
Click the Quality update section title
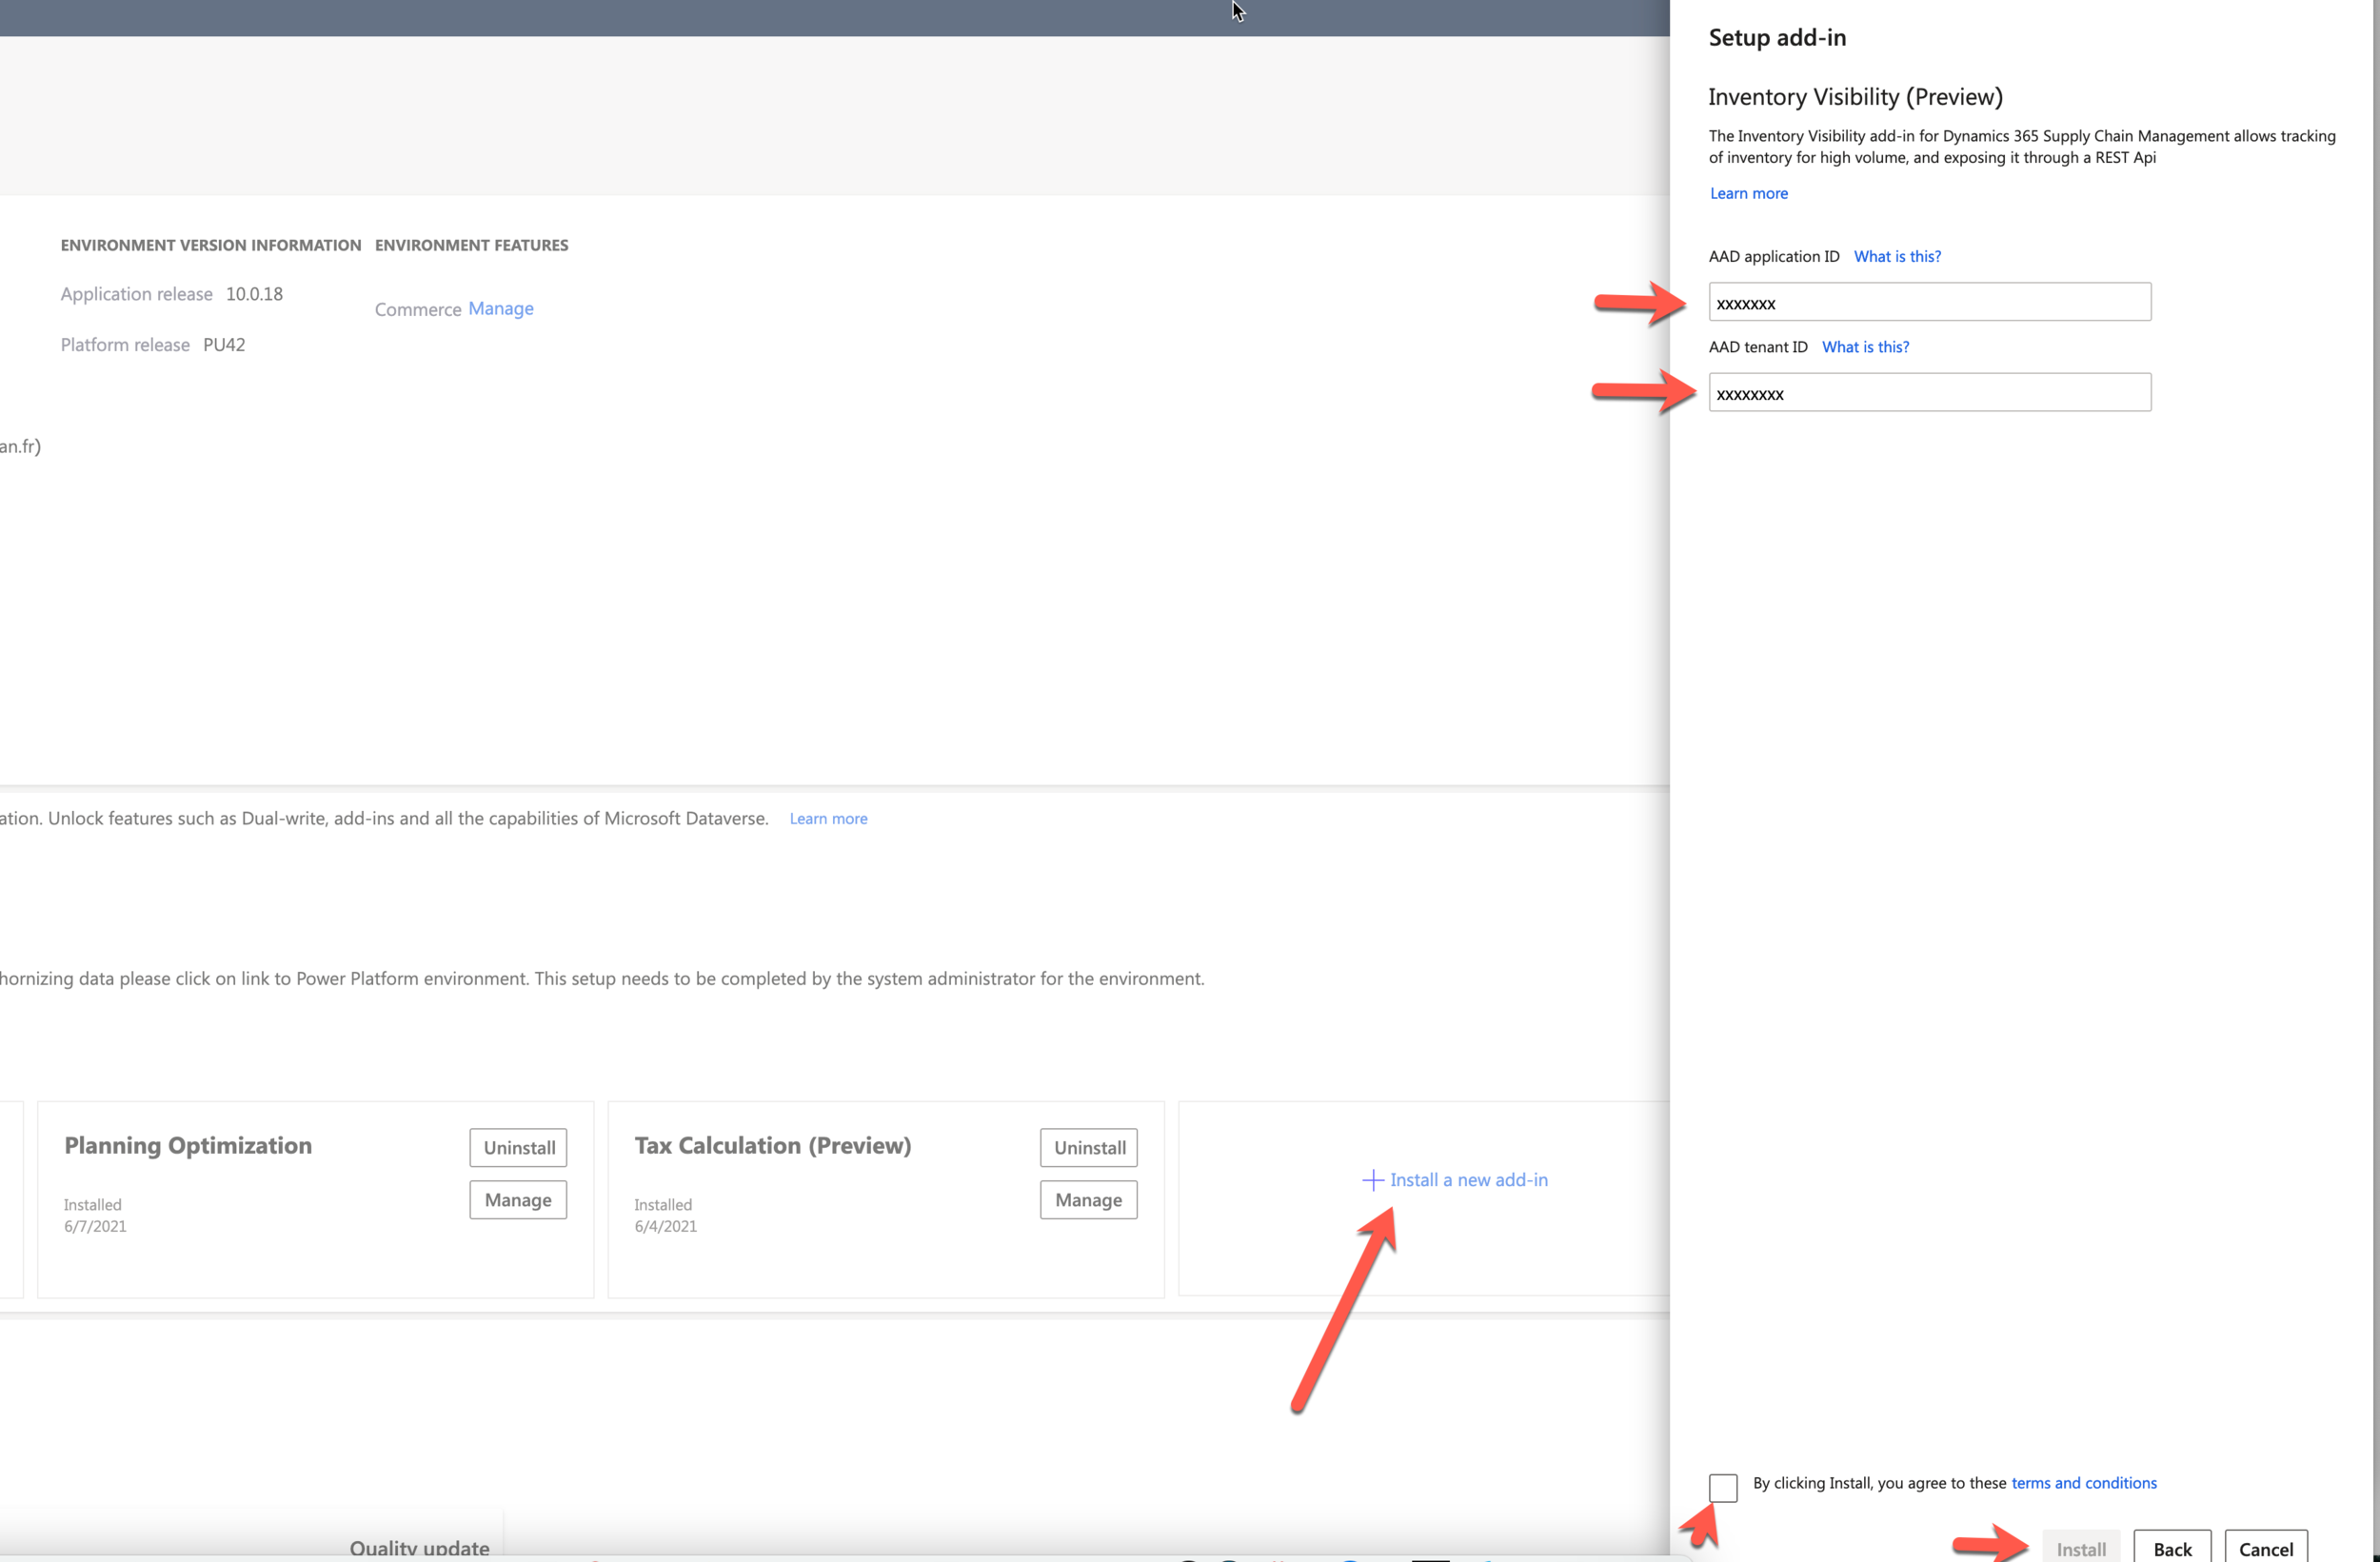[419, 1547]
